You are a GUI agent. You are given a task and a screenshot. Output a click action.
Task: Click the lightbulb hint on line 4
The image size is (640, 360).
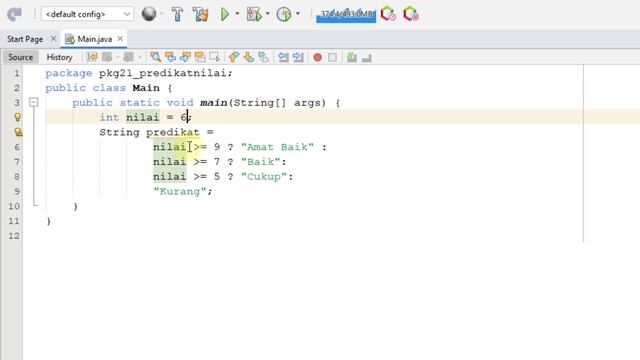click(x=17, y=118)
